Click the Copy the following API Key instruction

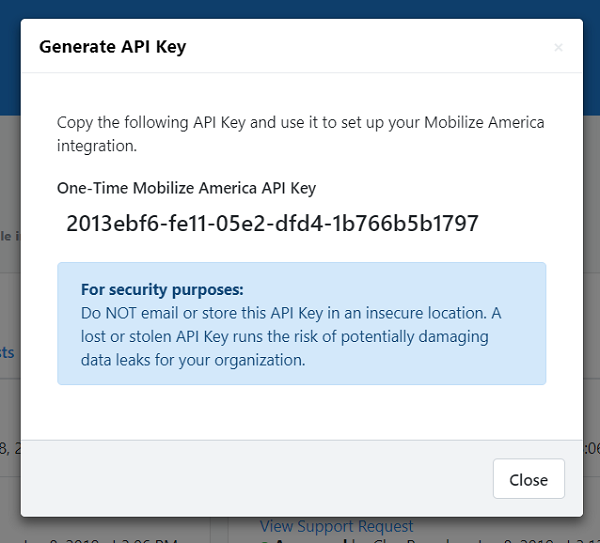pos(300,123)
